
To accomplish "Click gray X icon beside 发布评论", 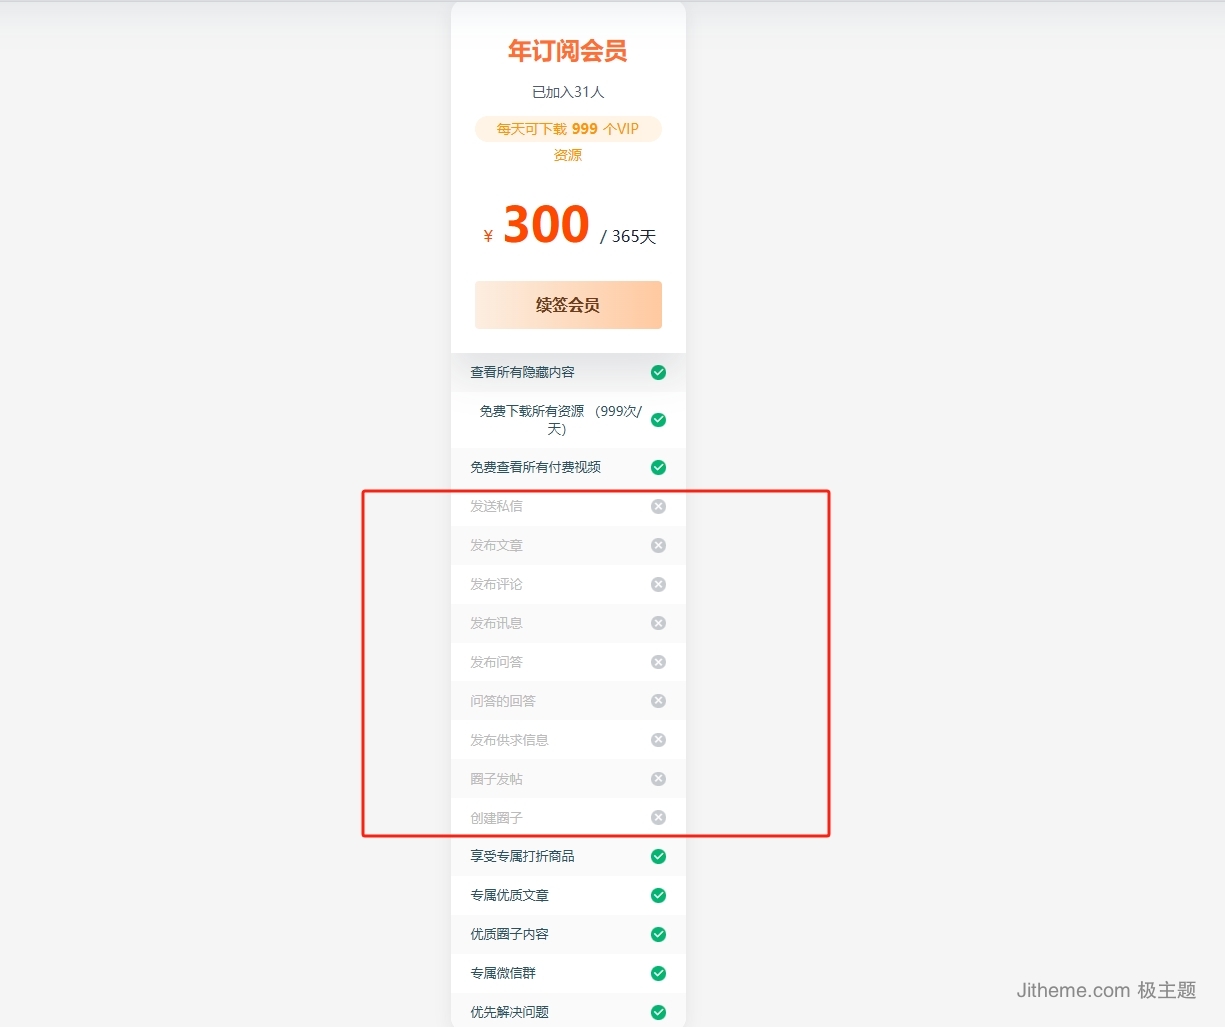I will tap(658, 584).
